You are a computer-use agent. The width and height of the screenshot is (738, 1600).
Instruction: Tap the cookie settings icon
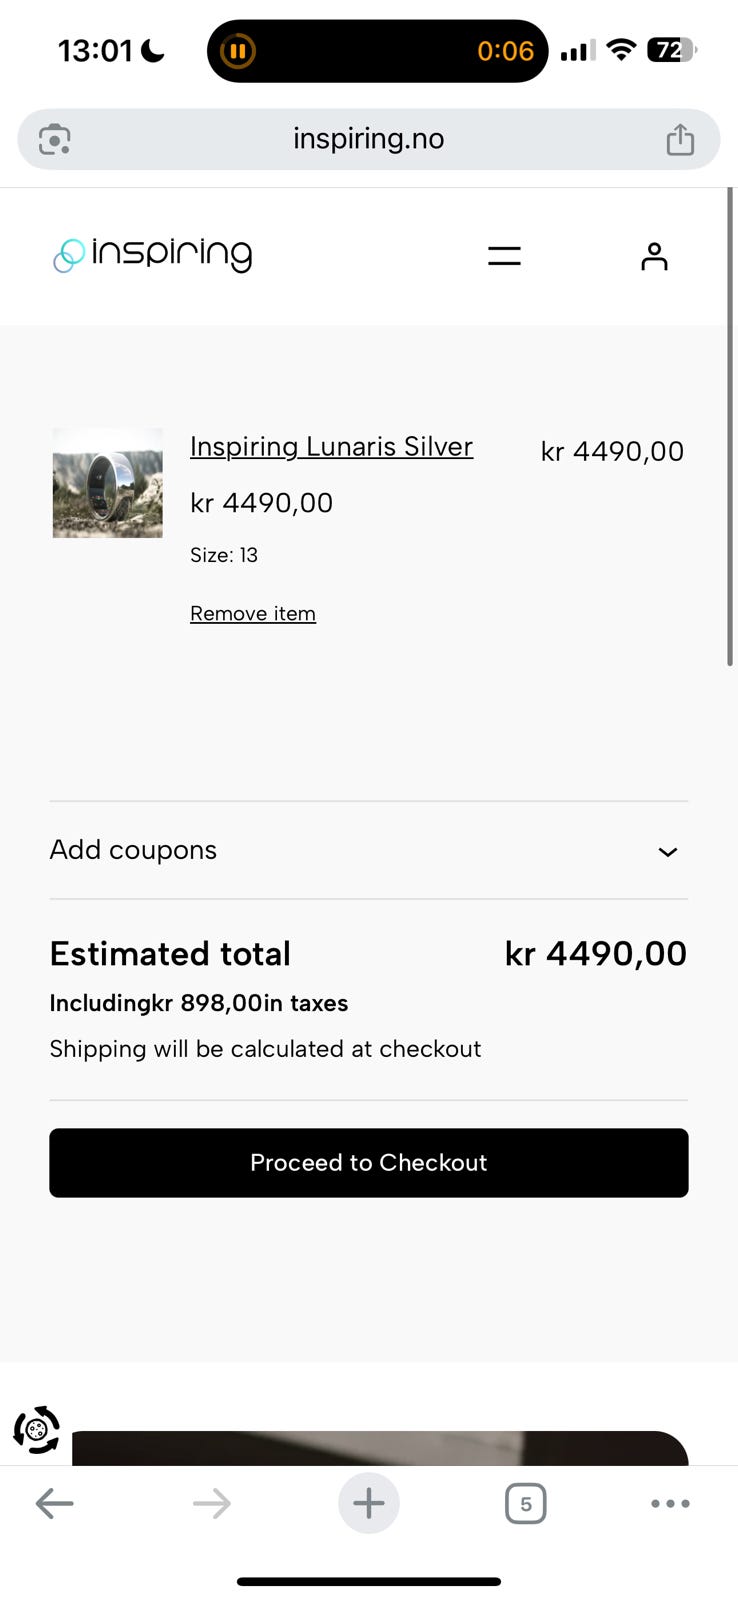[x=37, y=1429]
